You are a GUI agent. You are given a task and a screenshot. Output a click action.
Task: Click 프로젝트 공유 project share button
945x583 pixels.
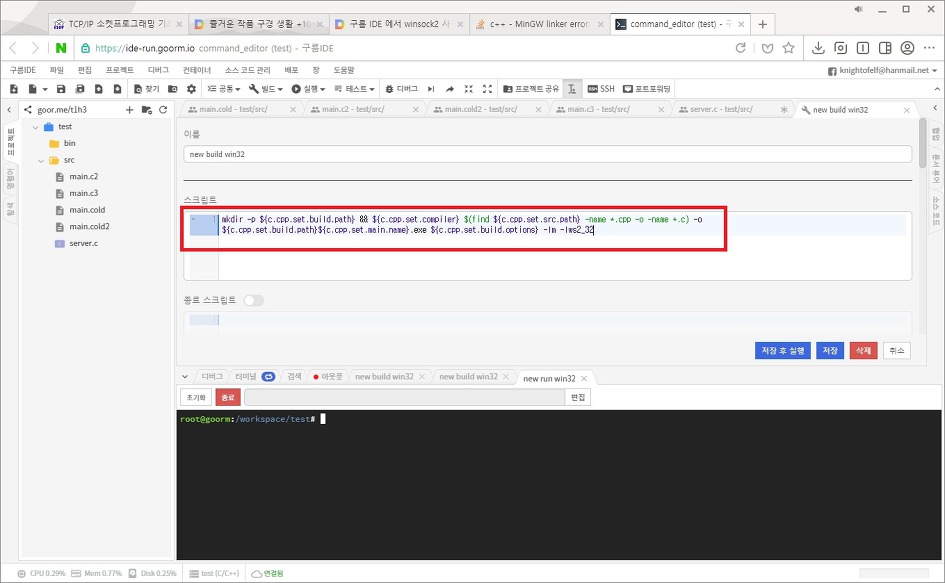click(531, 89)
